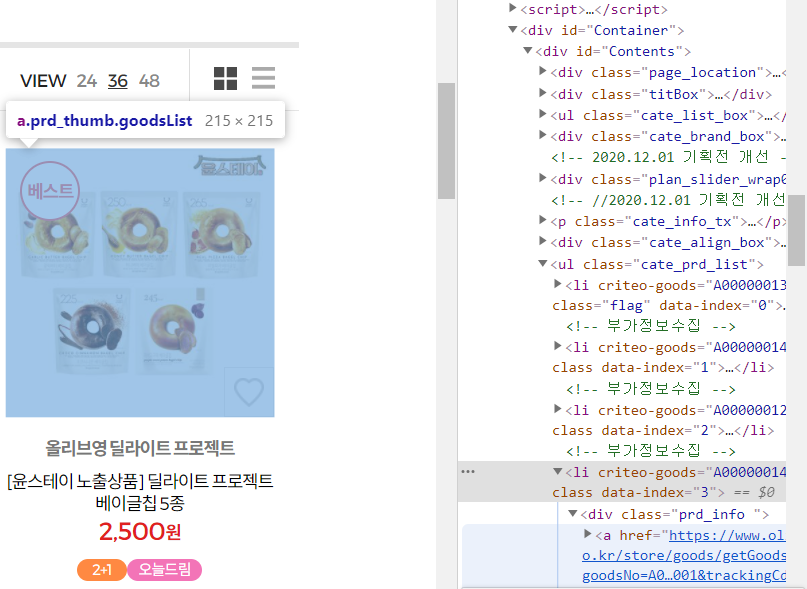The width and height of the screenshot is (807, 589).
Task: Expand the script element node
Action: point(513,8)
